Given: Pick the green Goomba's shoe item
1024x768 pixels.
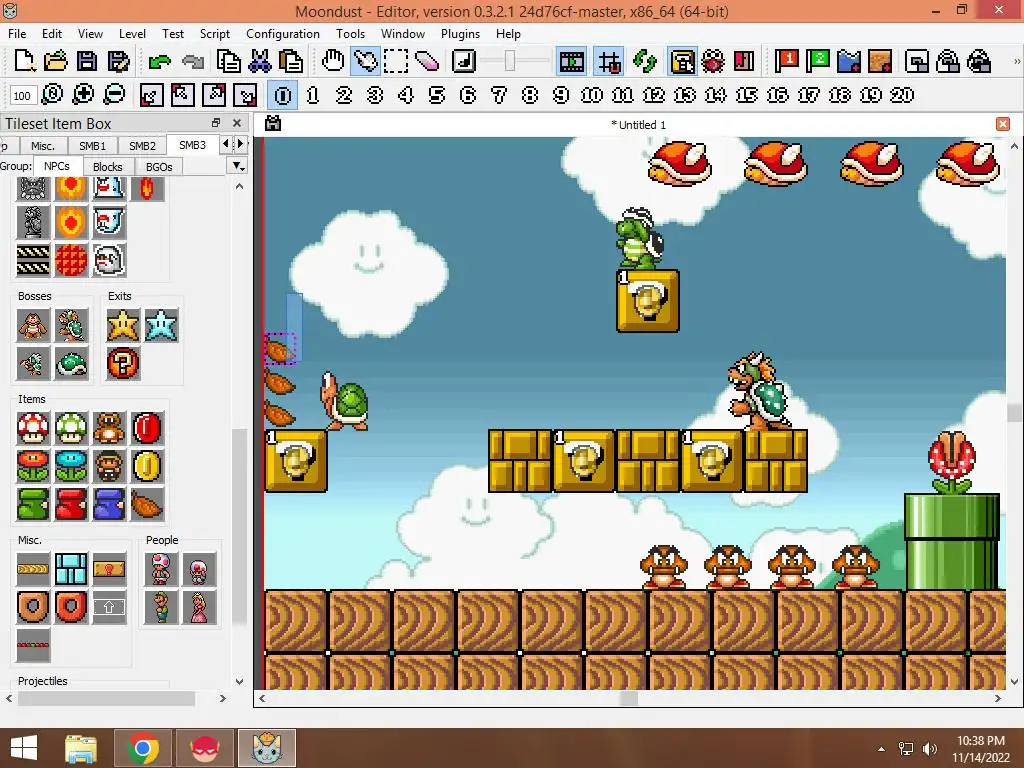Looking at the screenshot, I should [x=33, y=504].
